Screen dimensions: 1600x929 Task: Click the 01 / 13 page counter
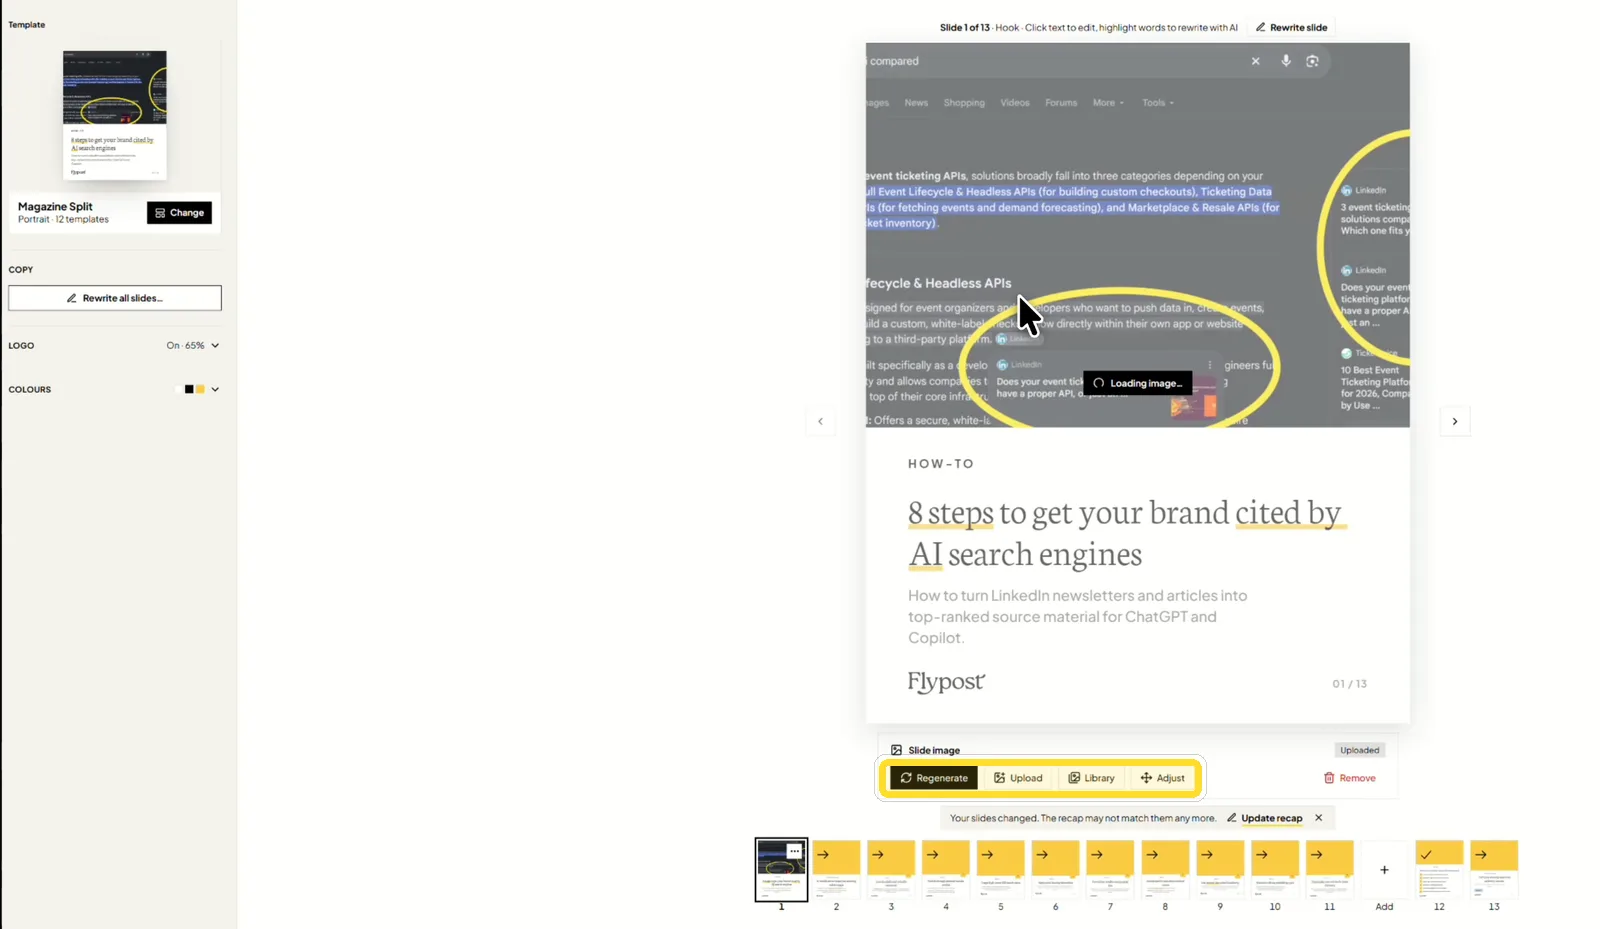coord(1349,684)
